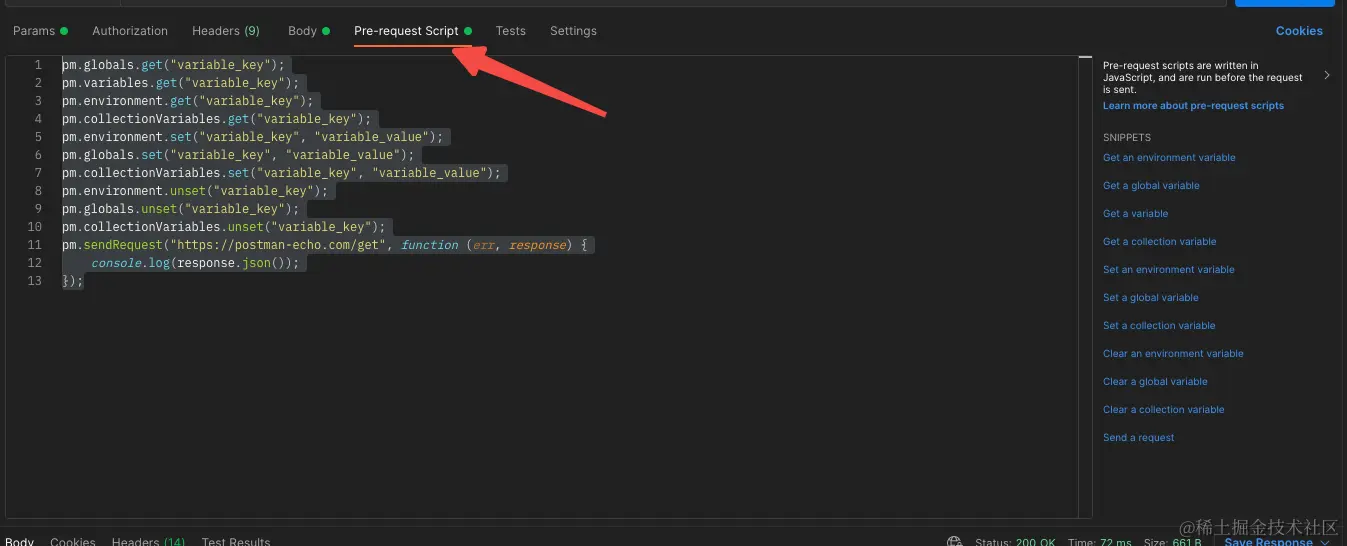Insert the Clear a collection variable snippet
Screen dimensions: 1347x546
(1163, 409)
